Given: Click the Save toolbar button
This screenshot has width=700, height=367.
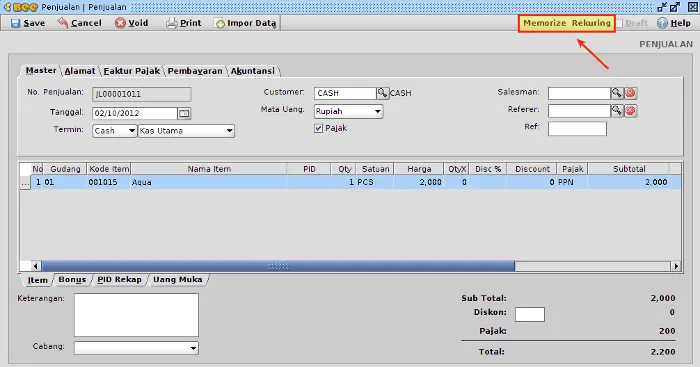Looking at the screenshot, I should point(28,23).
